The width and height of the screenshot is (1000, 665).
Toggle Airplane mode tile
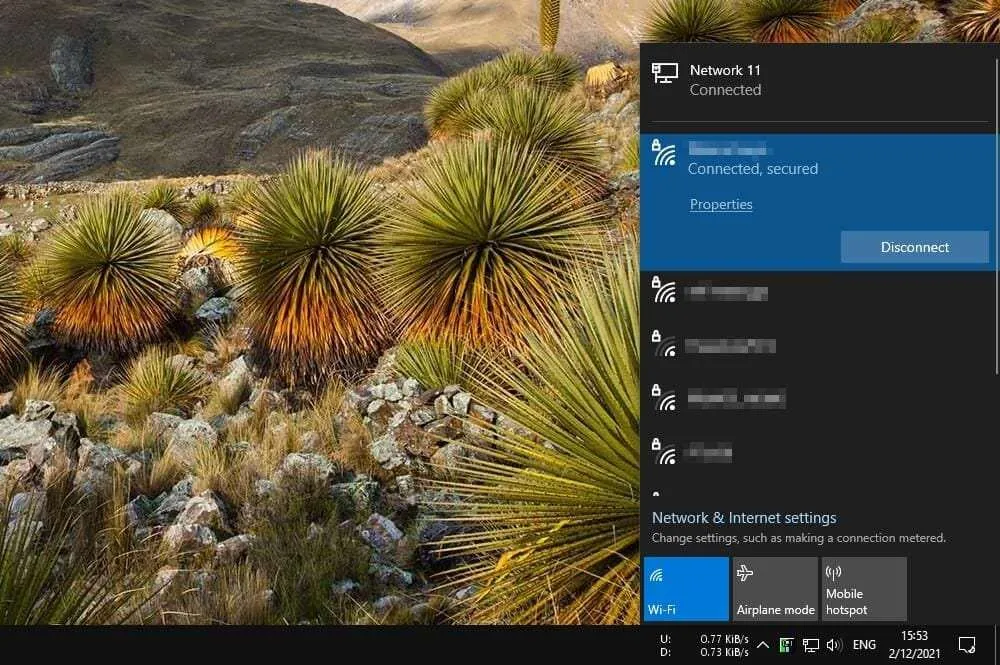[x=775, y=588]
